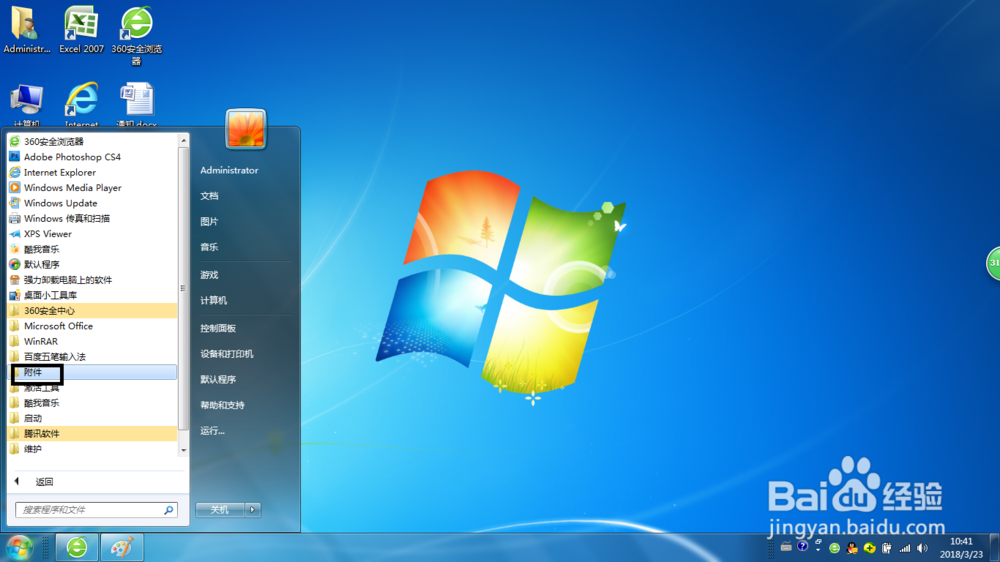Select the docx document on the desktop
Viewport: 1000px width, 562px height.
(136, 105)
